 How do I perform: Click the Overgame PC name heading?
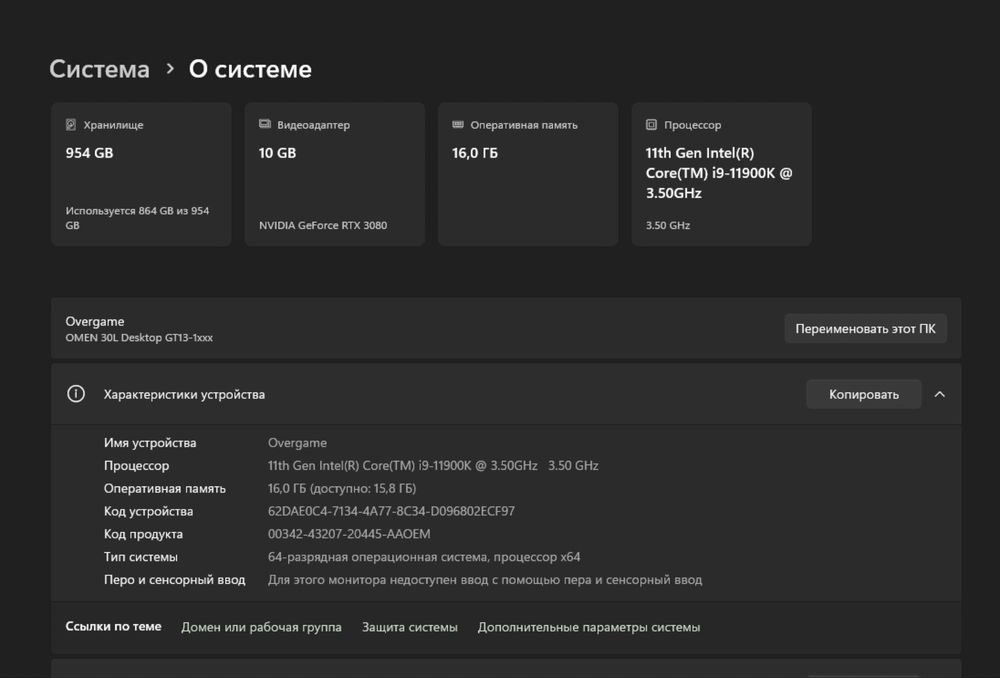pos(95,321)
